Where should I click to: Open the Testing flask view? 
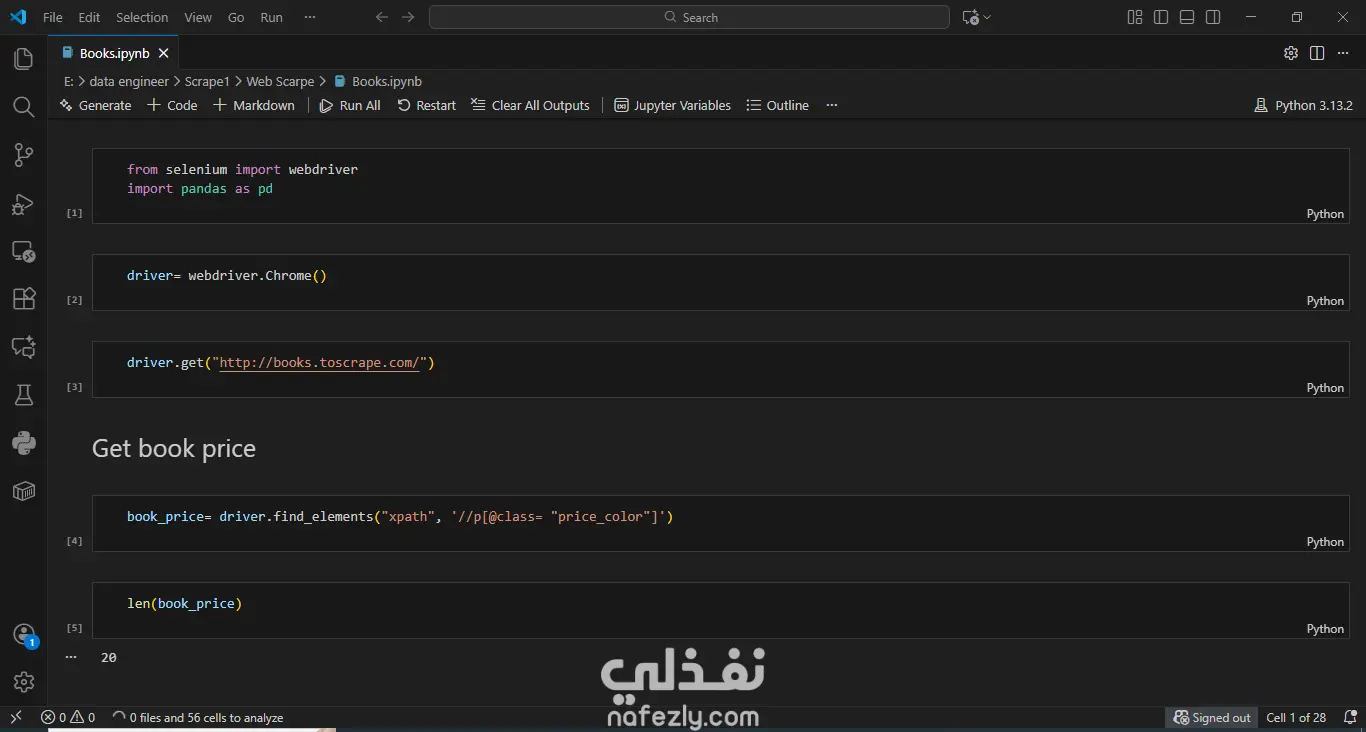tap(24, 395)
